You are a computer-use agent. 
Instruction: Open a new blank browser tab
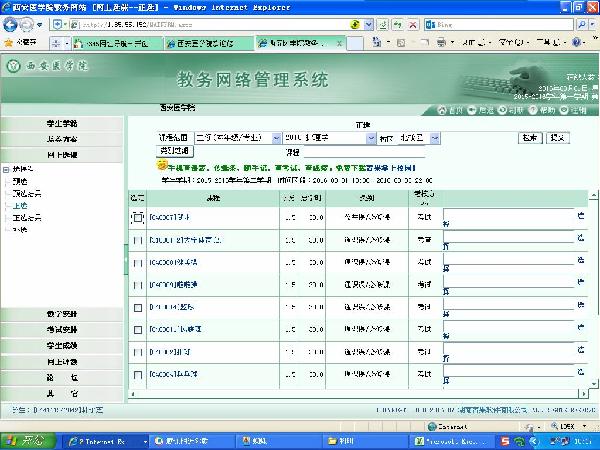(355, 43)
